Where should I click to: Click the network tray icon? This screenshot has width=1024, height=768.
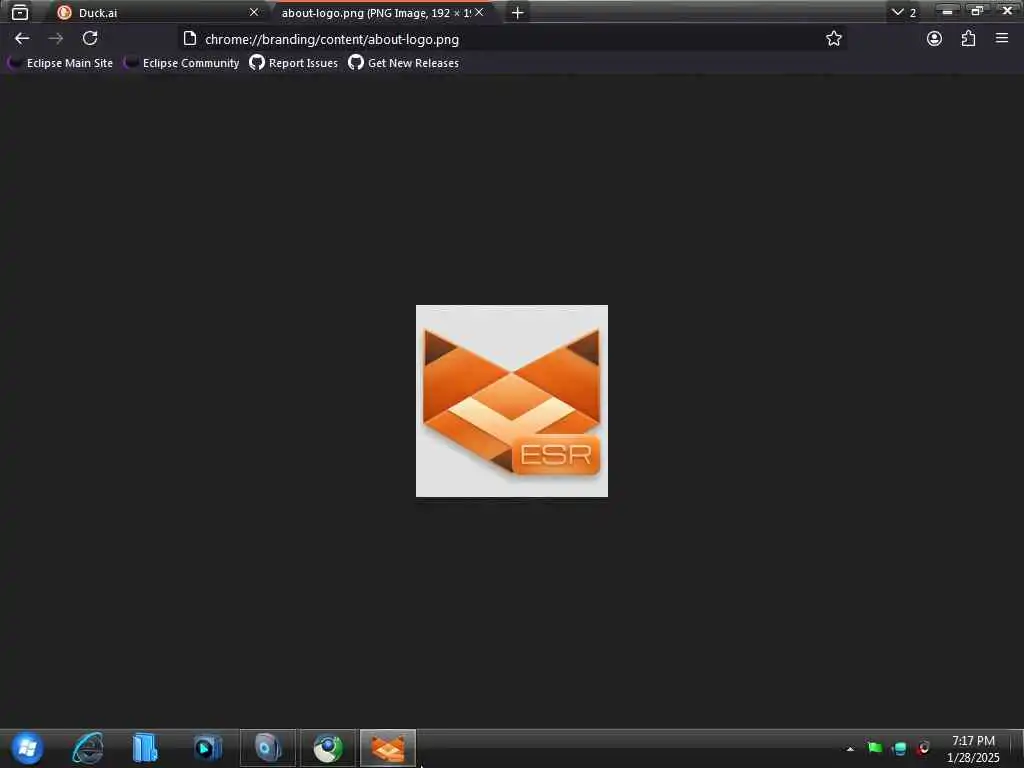pyautogui.click(x=899, y=748)
